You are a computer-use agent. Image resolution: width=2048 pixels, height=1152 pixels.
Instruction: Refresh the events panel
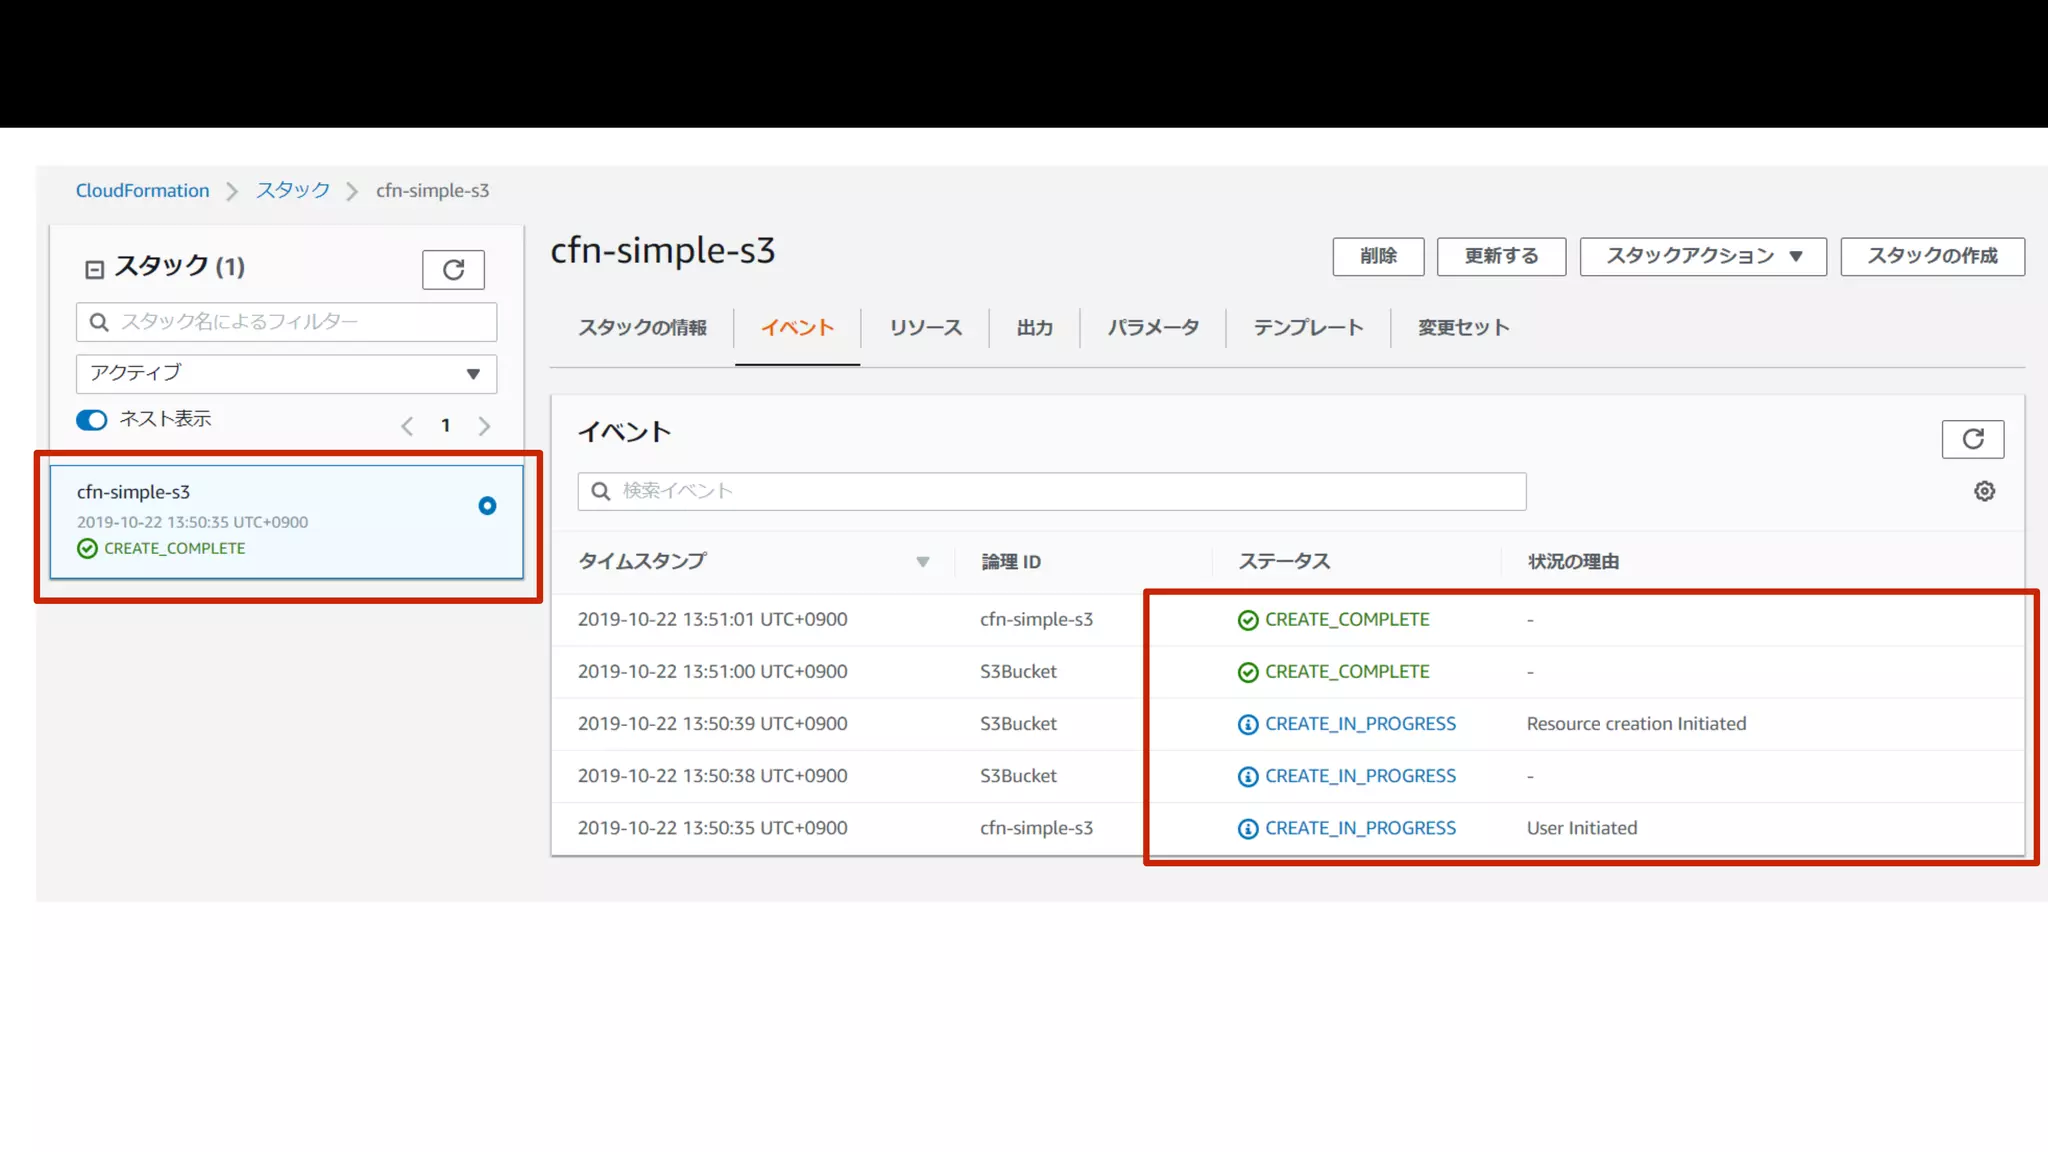pyautogui.click(x=1972, y=439)
